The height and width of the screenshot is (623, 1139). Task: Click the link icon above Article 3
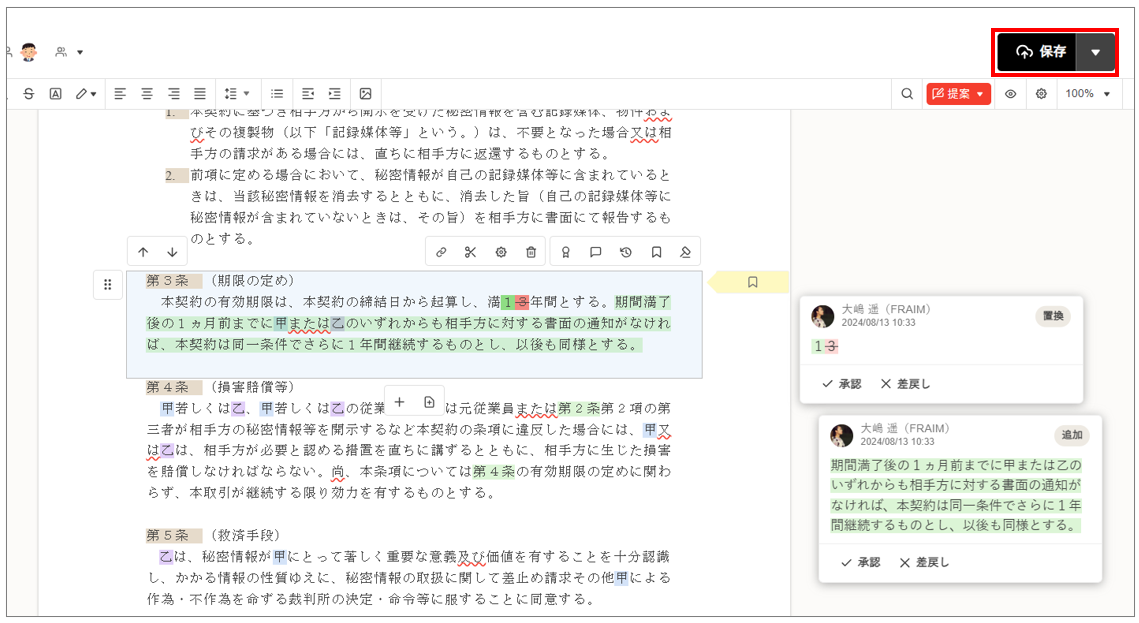point(441,252)
